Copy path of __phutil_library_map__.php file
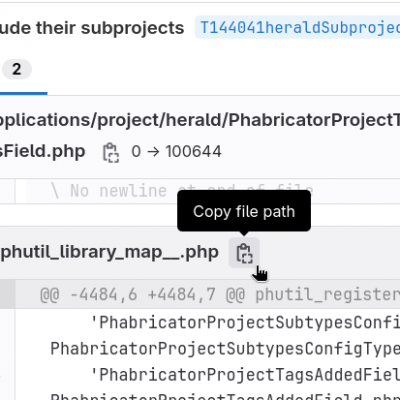 pos(244,253)
